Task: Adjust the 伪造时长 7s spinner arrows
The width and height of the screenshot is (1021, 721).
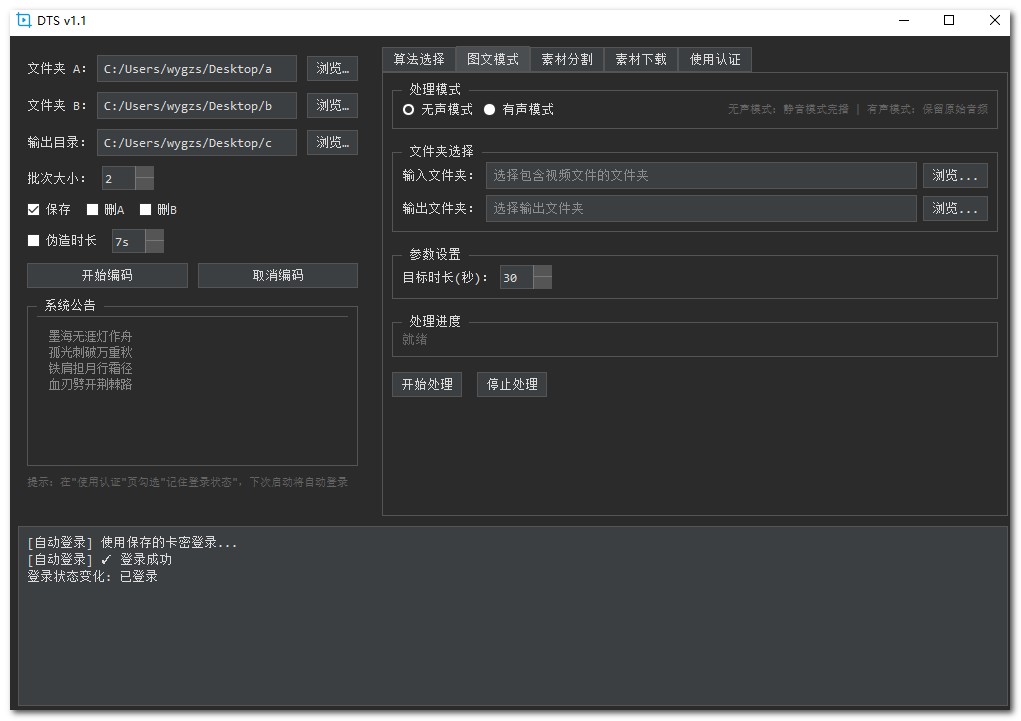Action: point(154,241)
